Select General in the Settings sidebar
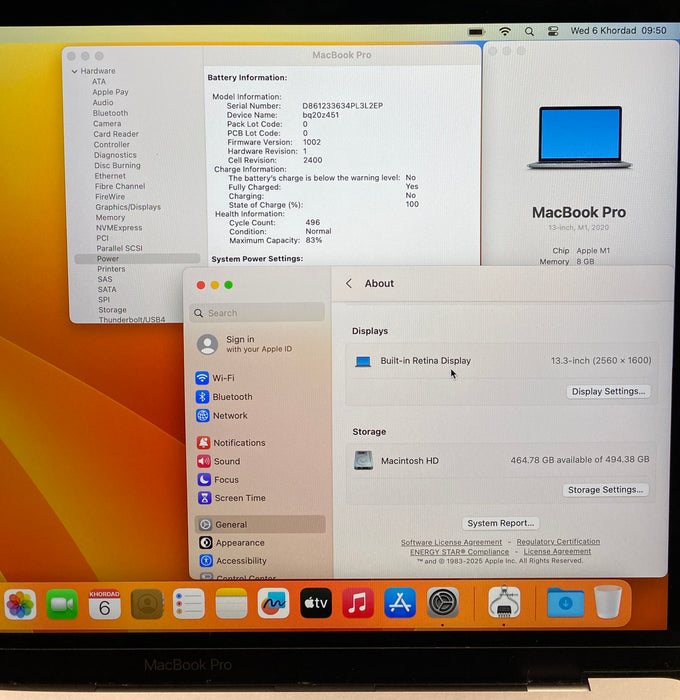 point(260,524)
